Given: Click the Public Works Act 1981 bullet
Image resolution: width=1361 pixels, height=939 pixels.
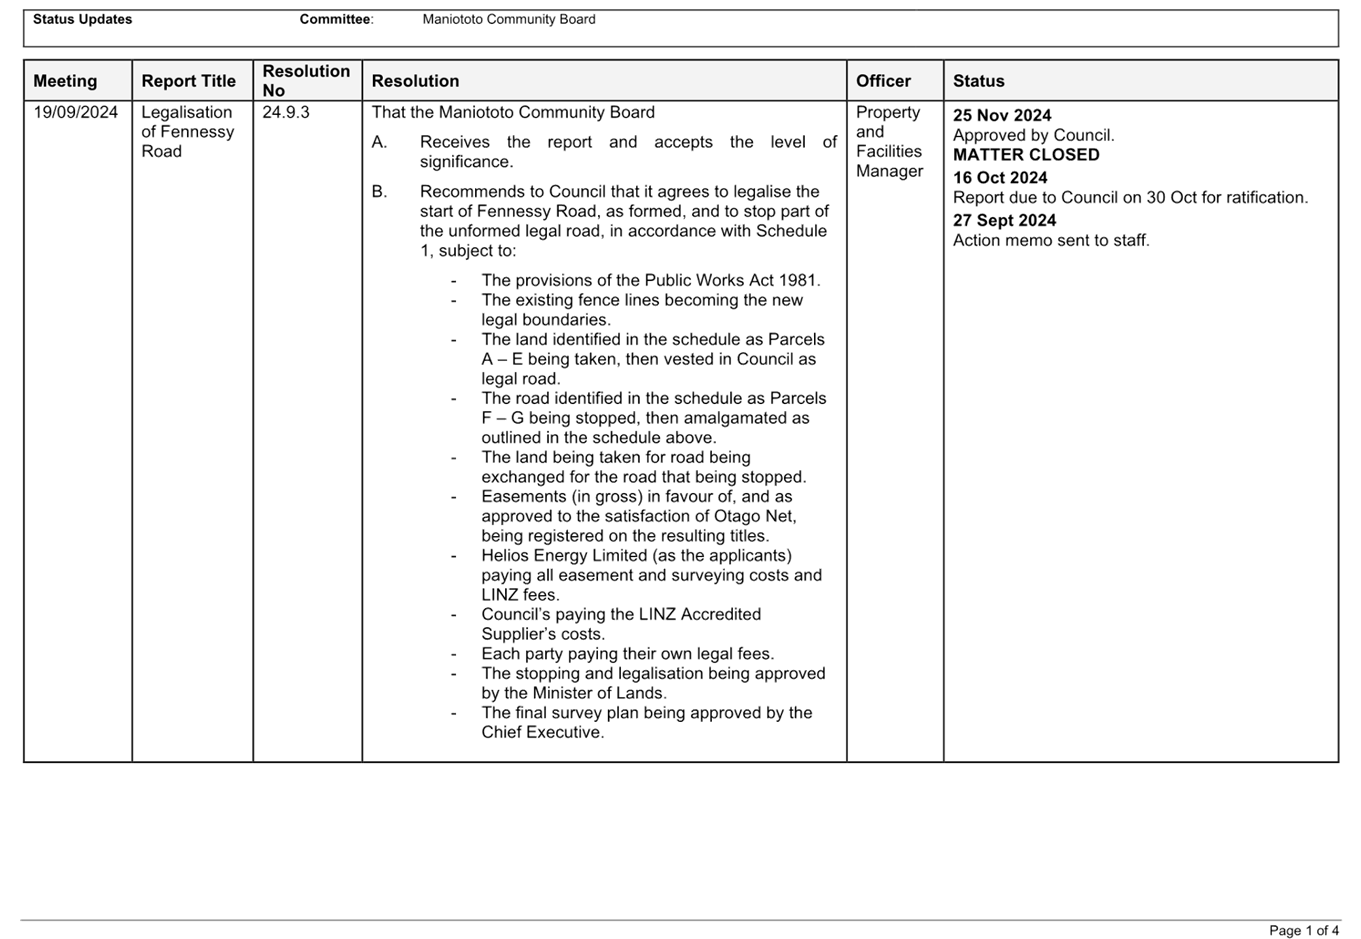Looking at the screenshot, I should 651,281.
